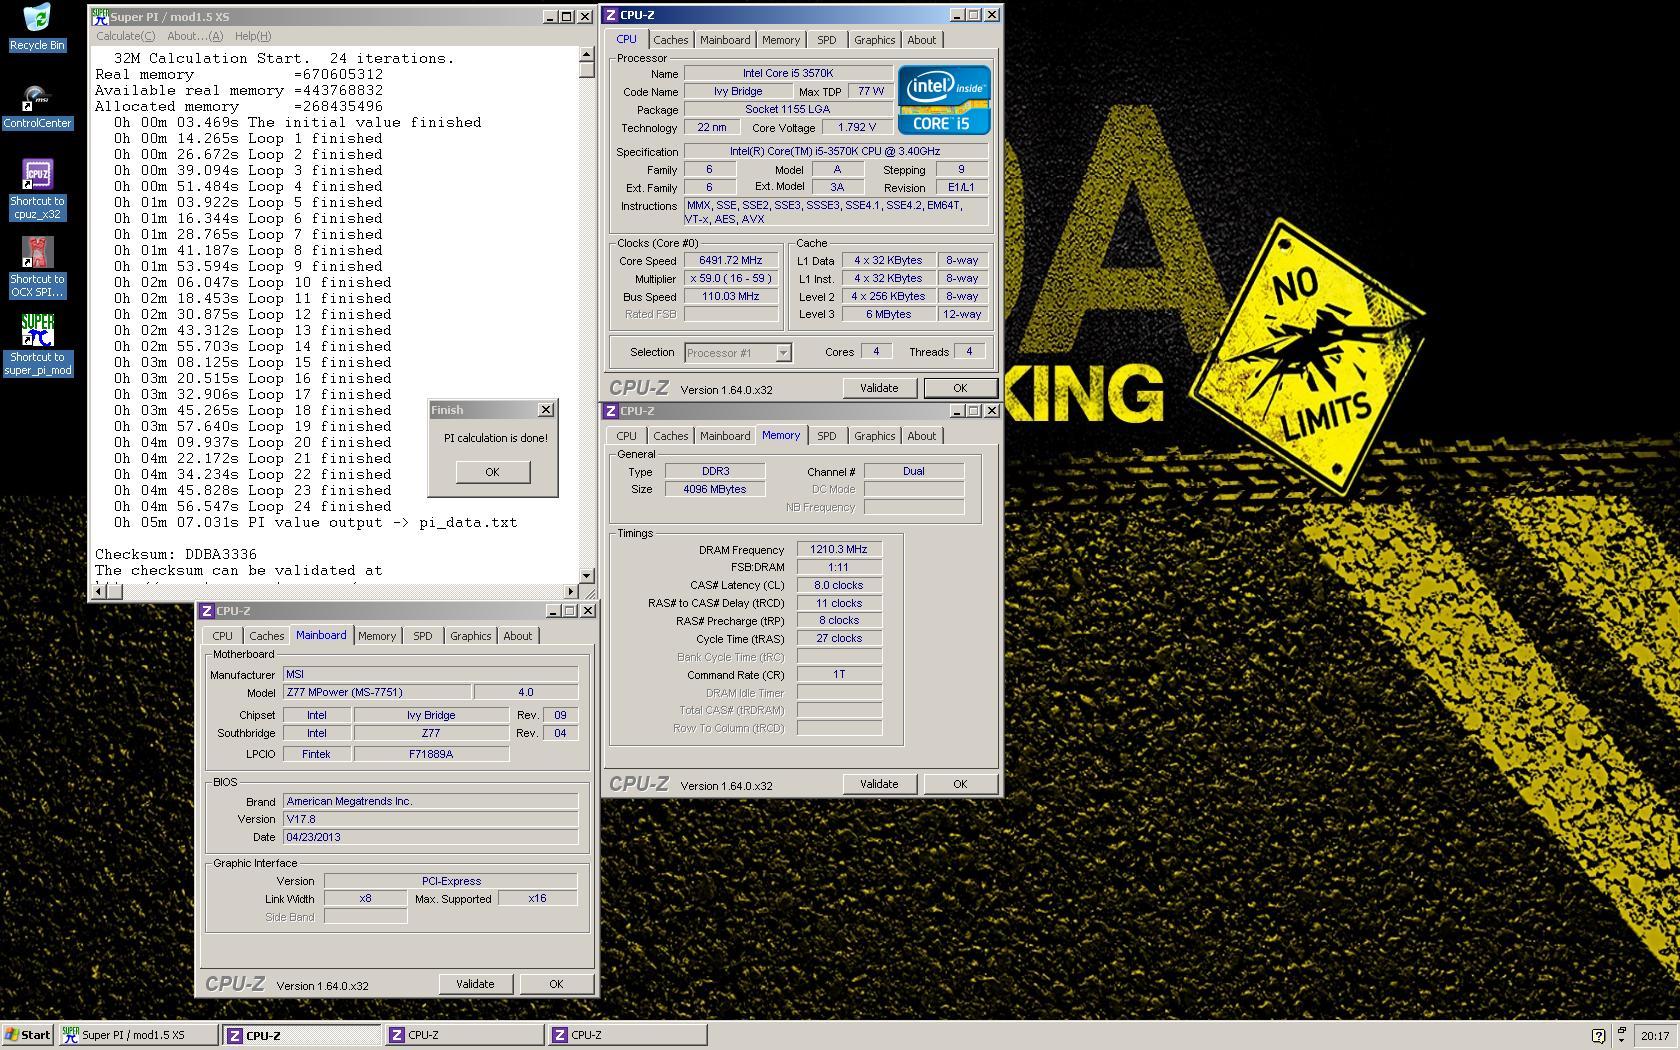
Task: Select the Caches tab in the CPU window
Action: click(x=670, y=40)
